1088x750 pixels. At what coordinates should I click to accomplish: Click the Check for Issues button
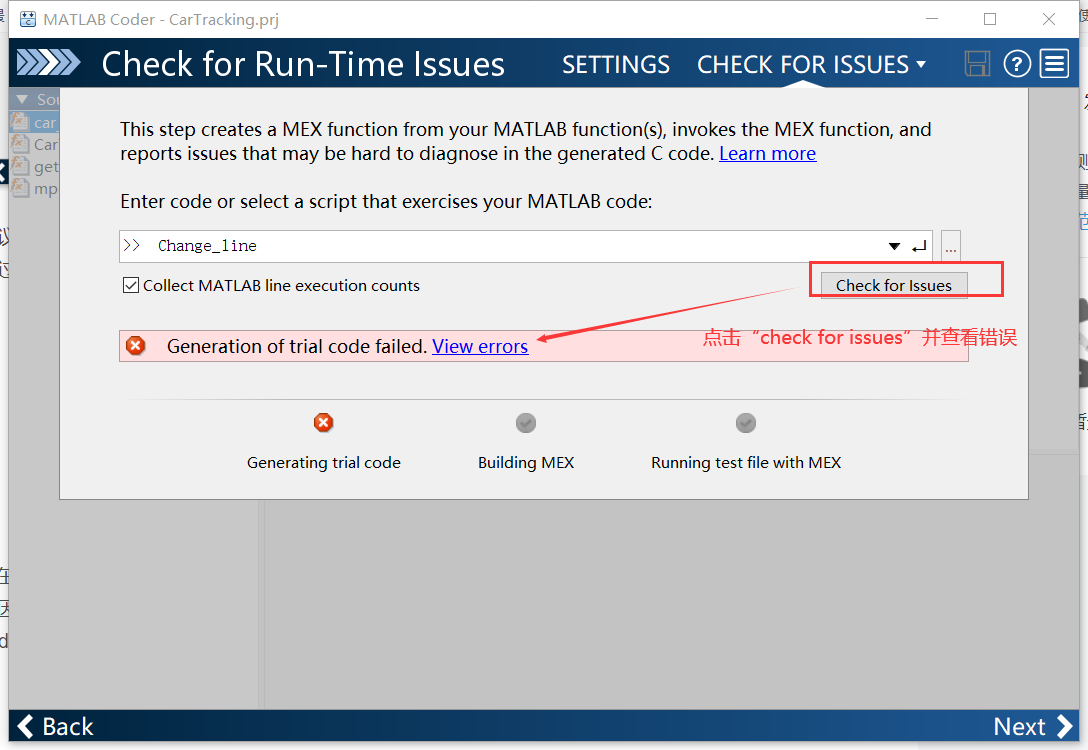(894, 285)
